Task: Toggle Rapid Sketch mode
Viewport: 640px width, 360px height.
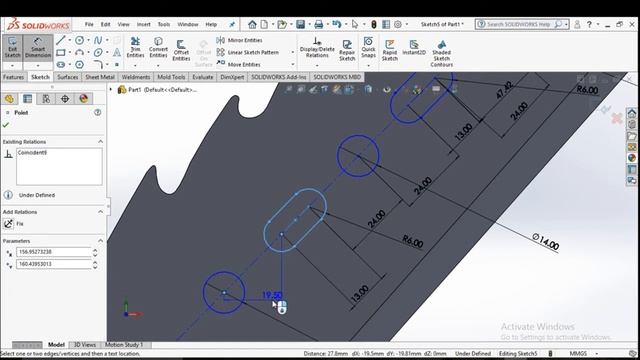Action: click(390, 50)
